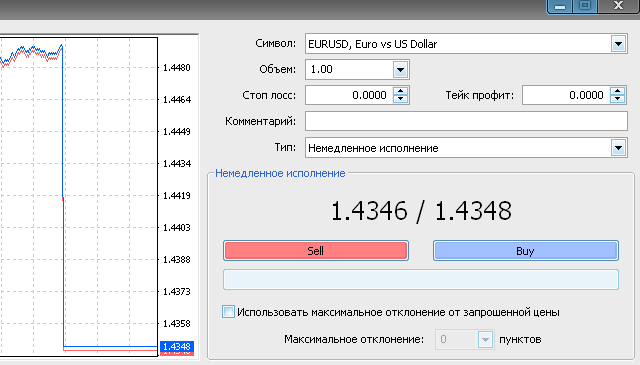Click the 1.4346 / 1.4348 price quote
This screenshot has width=640, height=365.
pos(421,211)
